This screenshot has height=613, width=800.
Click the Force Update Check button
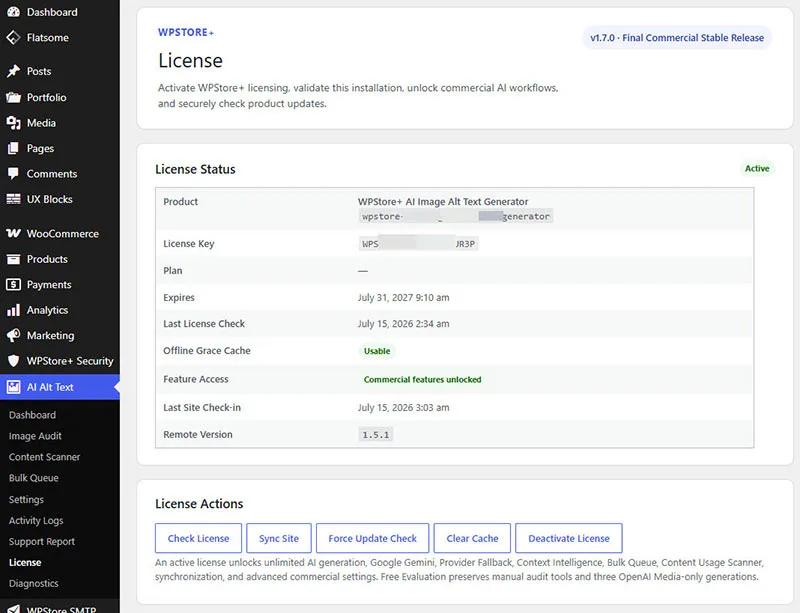tap(372, 538)
